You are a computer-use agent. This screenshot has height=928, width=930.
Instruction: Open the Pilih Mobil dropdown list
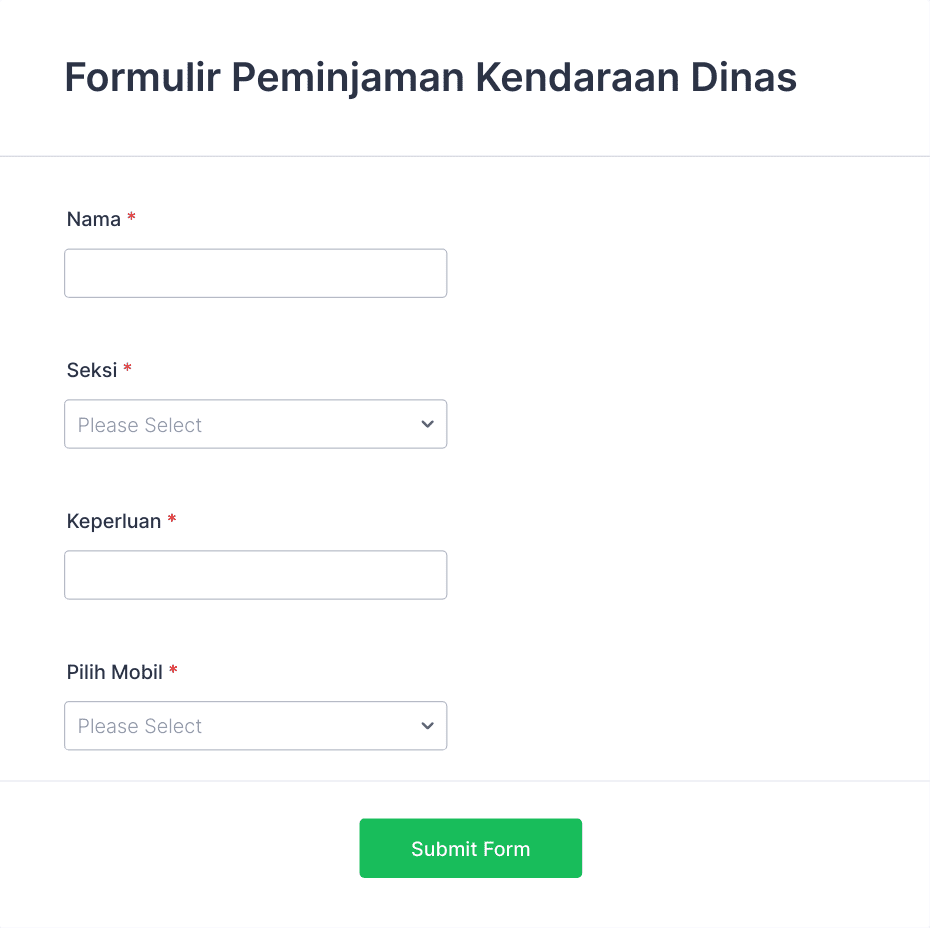[256, 726]
